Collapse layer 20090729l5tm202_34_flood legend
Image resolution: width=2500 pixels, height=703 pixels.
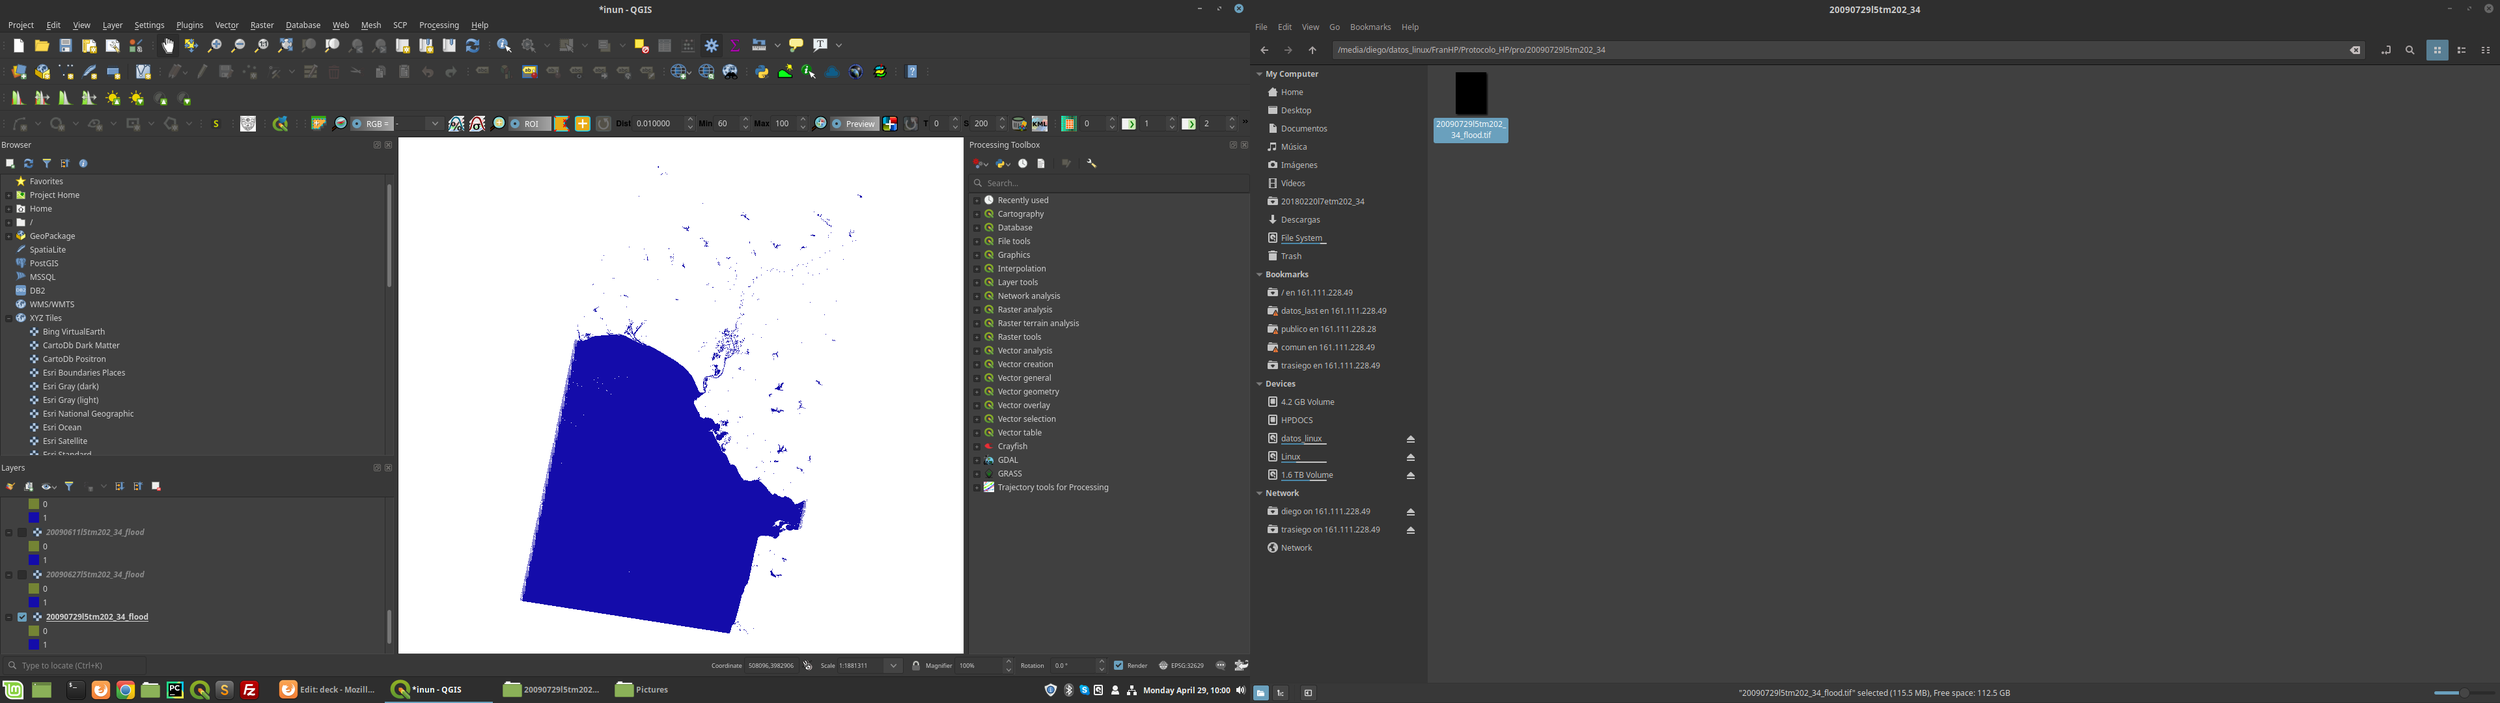9,617
